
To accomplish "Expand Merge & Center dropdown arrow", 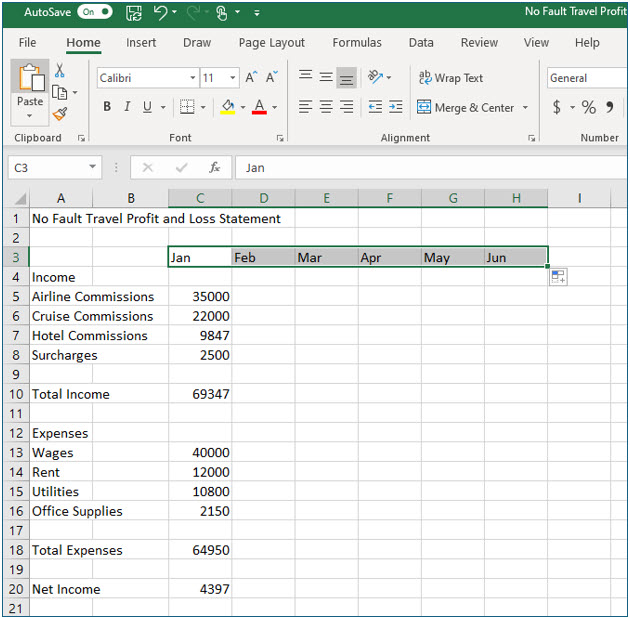I will coord(525,107).
